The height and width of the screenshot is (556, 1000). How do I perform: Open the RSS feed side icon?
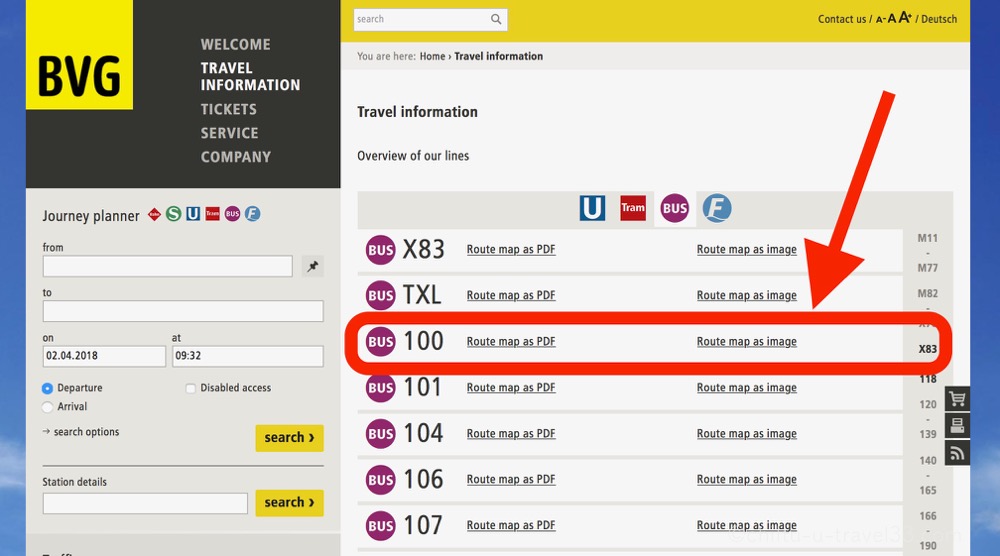tap(957, 453)
